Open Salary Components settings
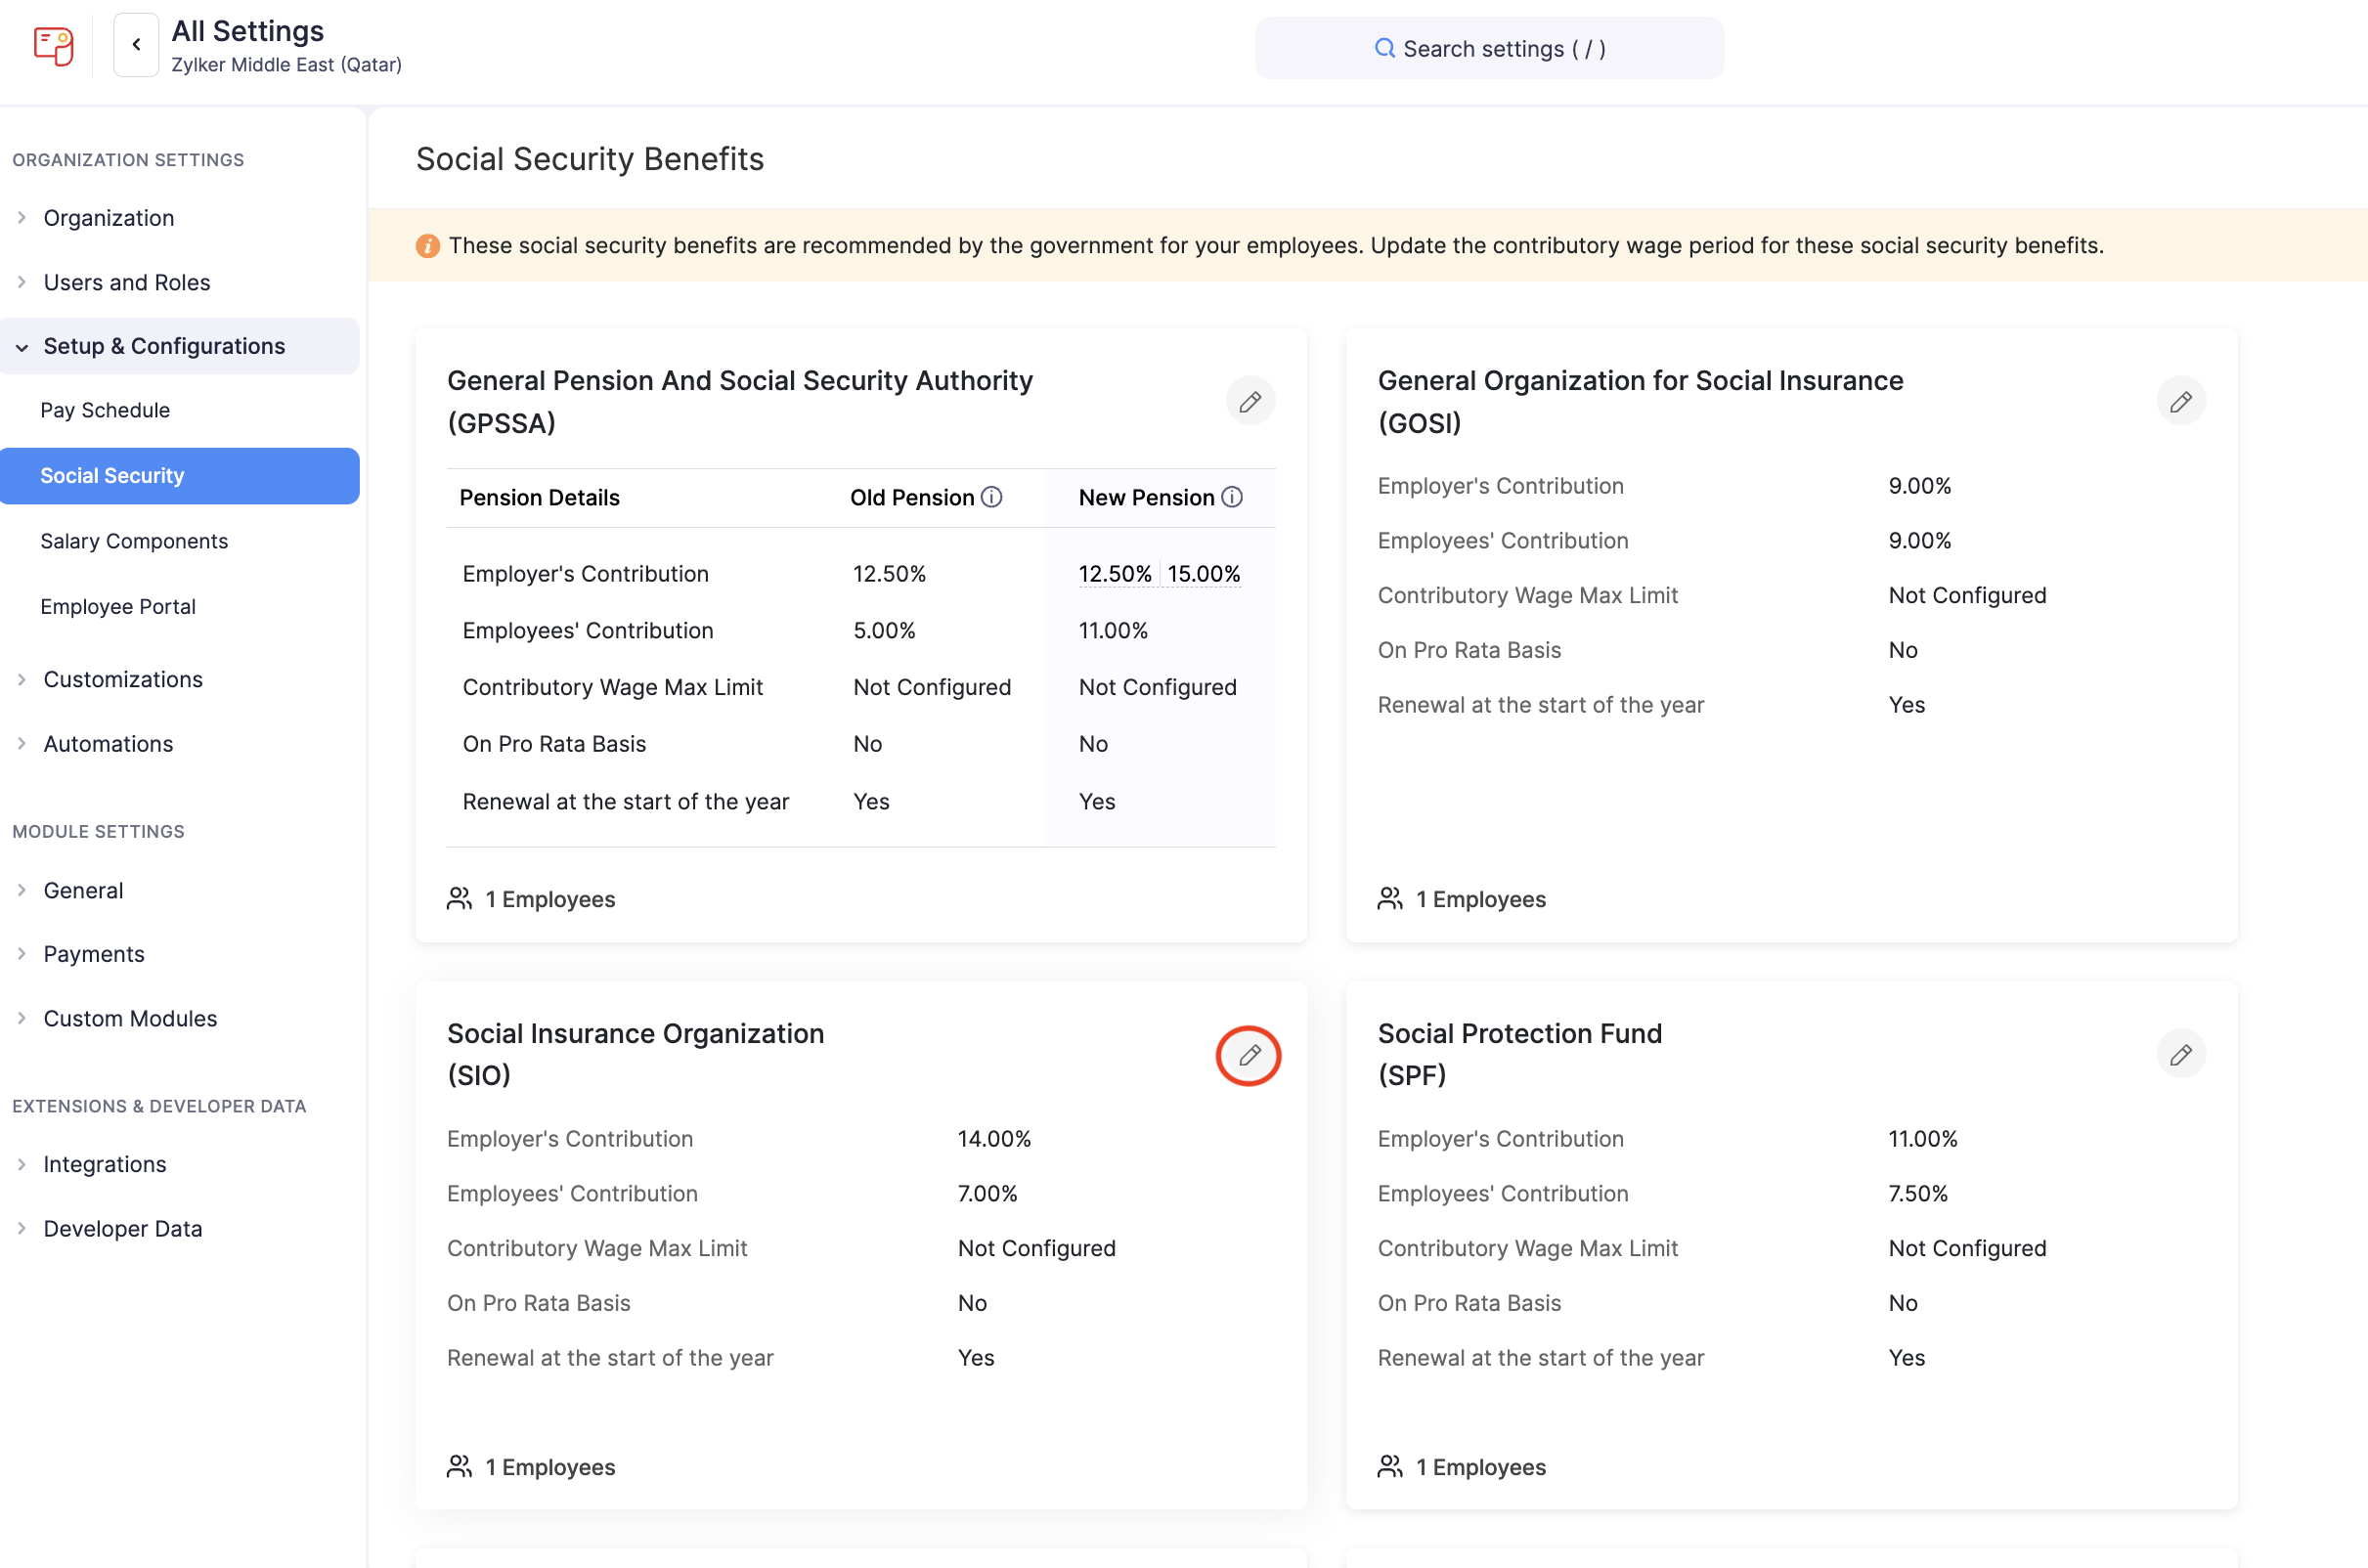Screen dimensions: 2368x1568 (x=134, y=541)
